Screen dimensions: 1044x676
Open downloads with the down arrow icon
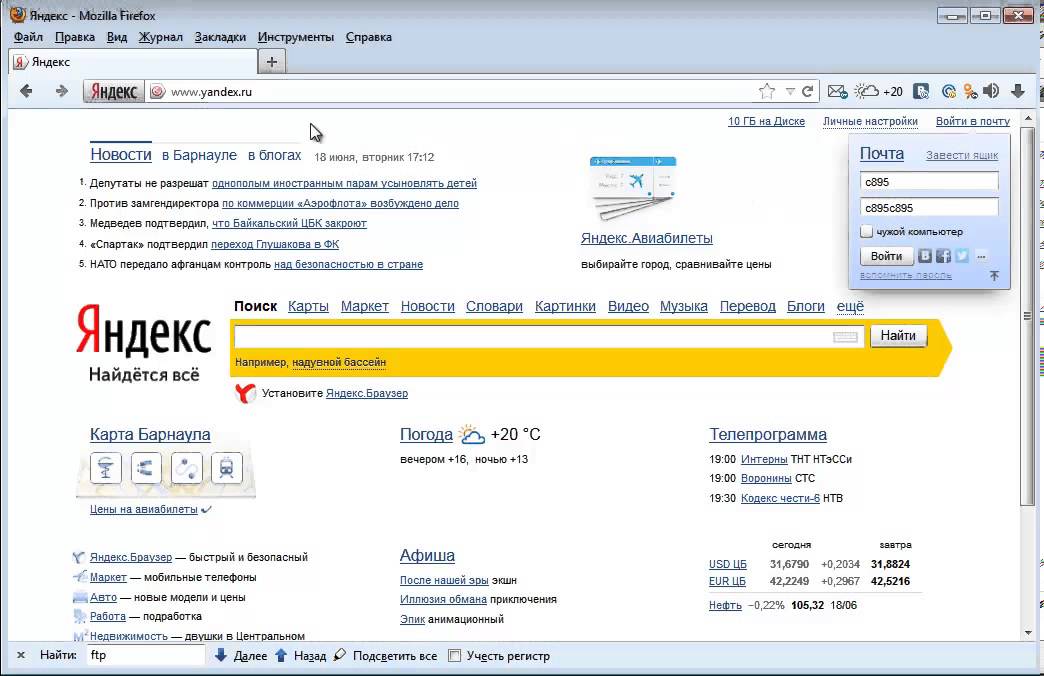tap(1017, 91)
